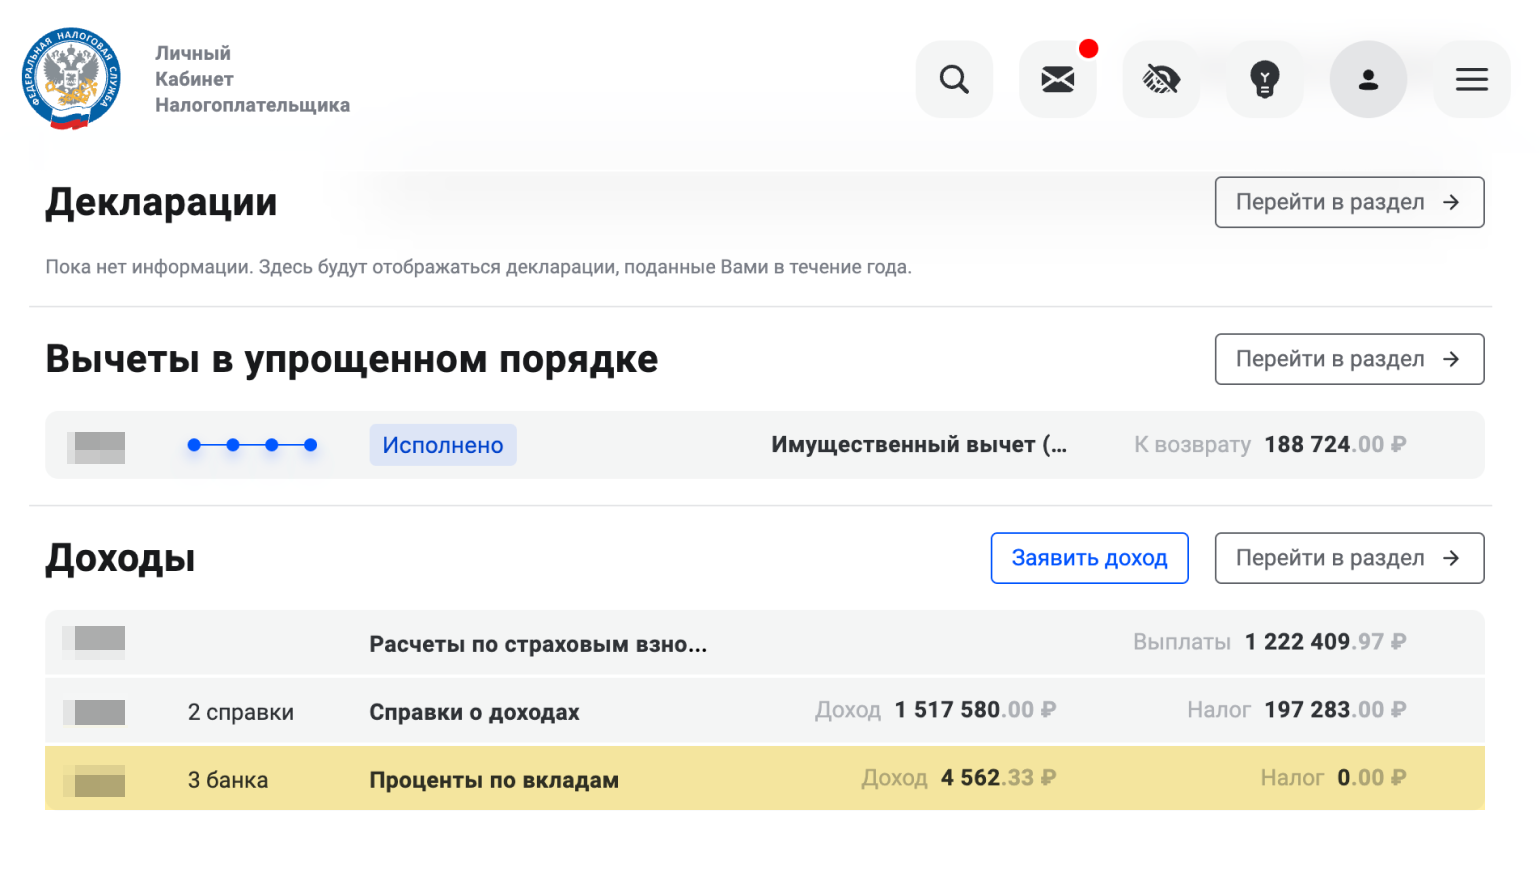Expand the 2 справки income certificates
Image resolution: width=1540 pixels, height=874 pixels.
tap(240, 711)
